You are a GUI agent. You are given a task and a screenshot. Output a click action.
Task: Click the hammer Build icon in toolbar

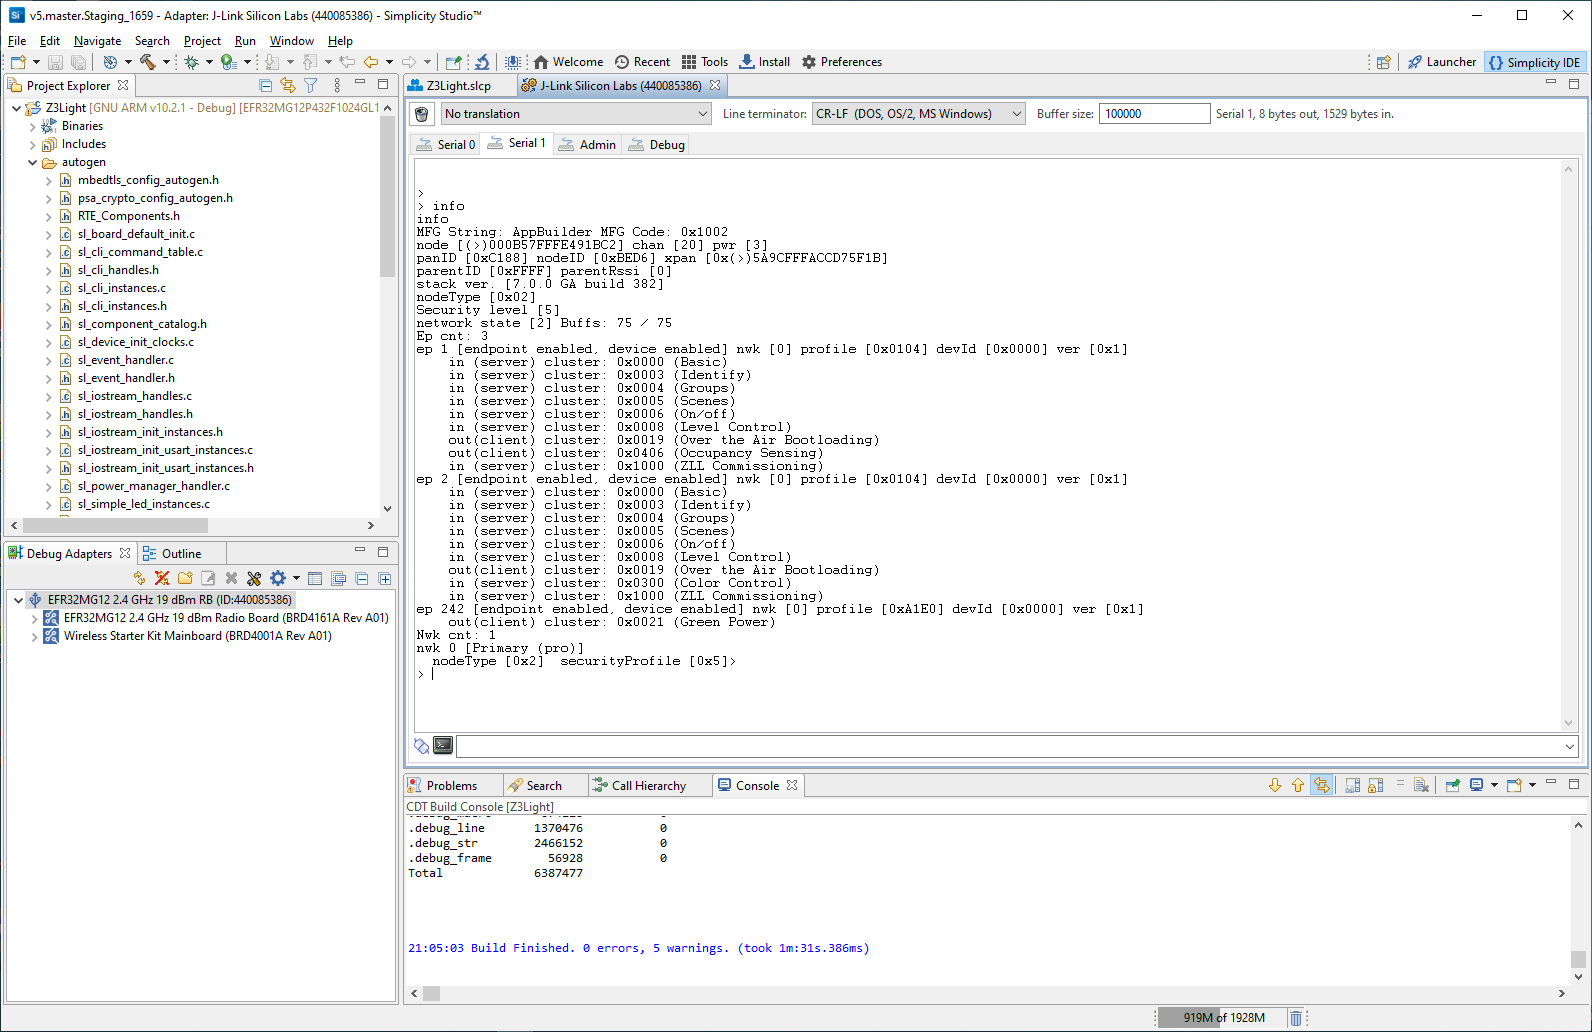click(147, 62)
